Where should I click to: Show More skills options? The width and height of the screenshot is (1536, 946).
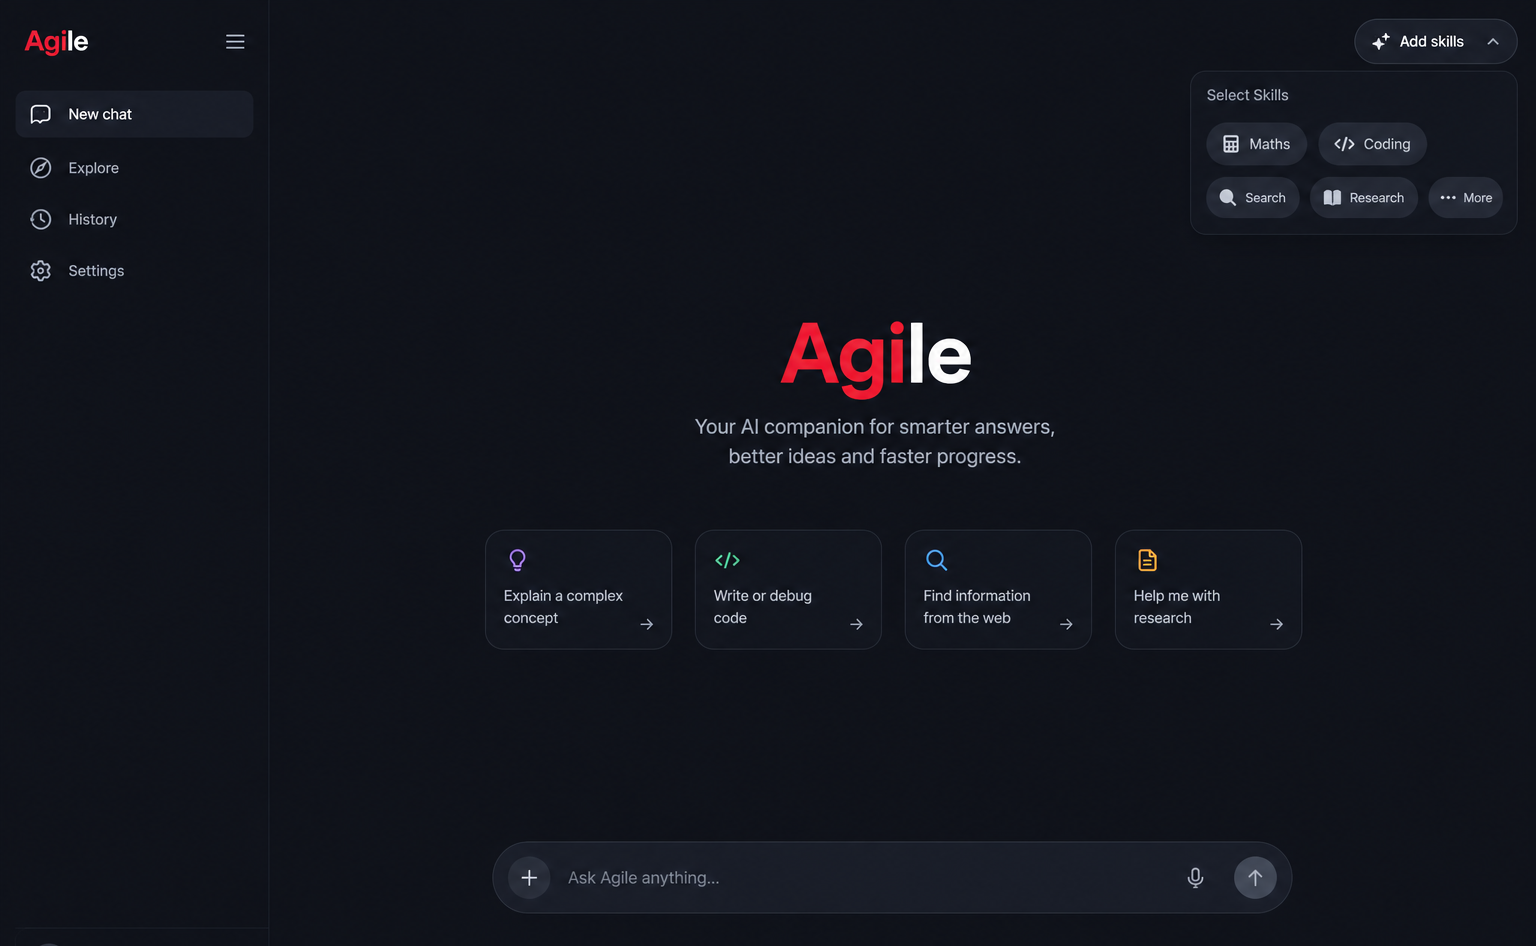pyautogui.click(x=1465, y=198)
